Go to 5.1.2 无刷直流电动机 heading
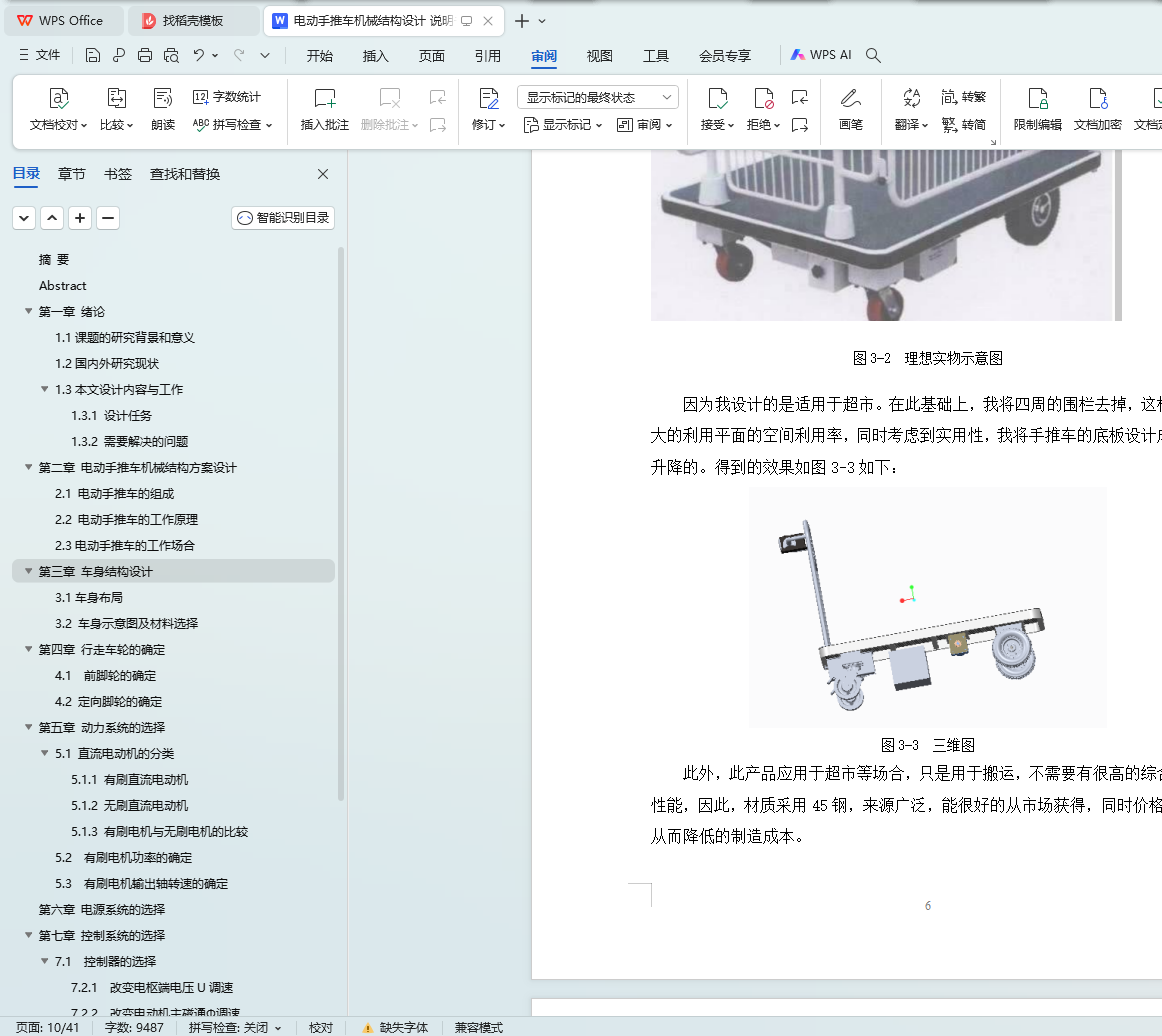The height and width of the screenshot is (1036, 1162). click(x=130, y=806)
